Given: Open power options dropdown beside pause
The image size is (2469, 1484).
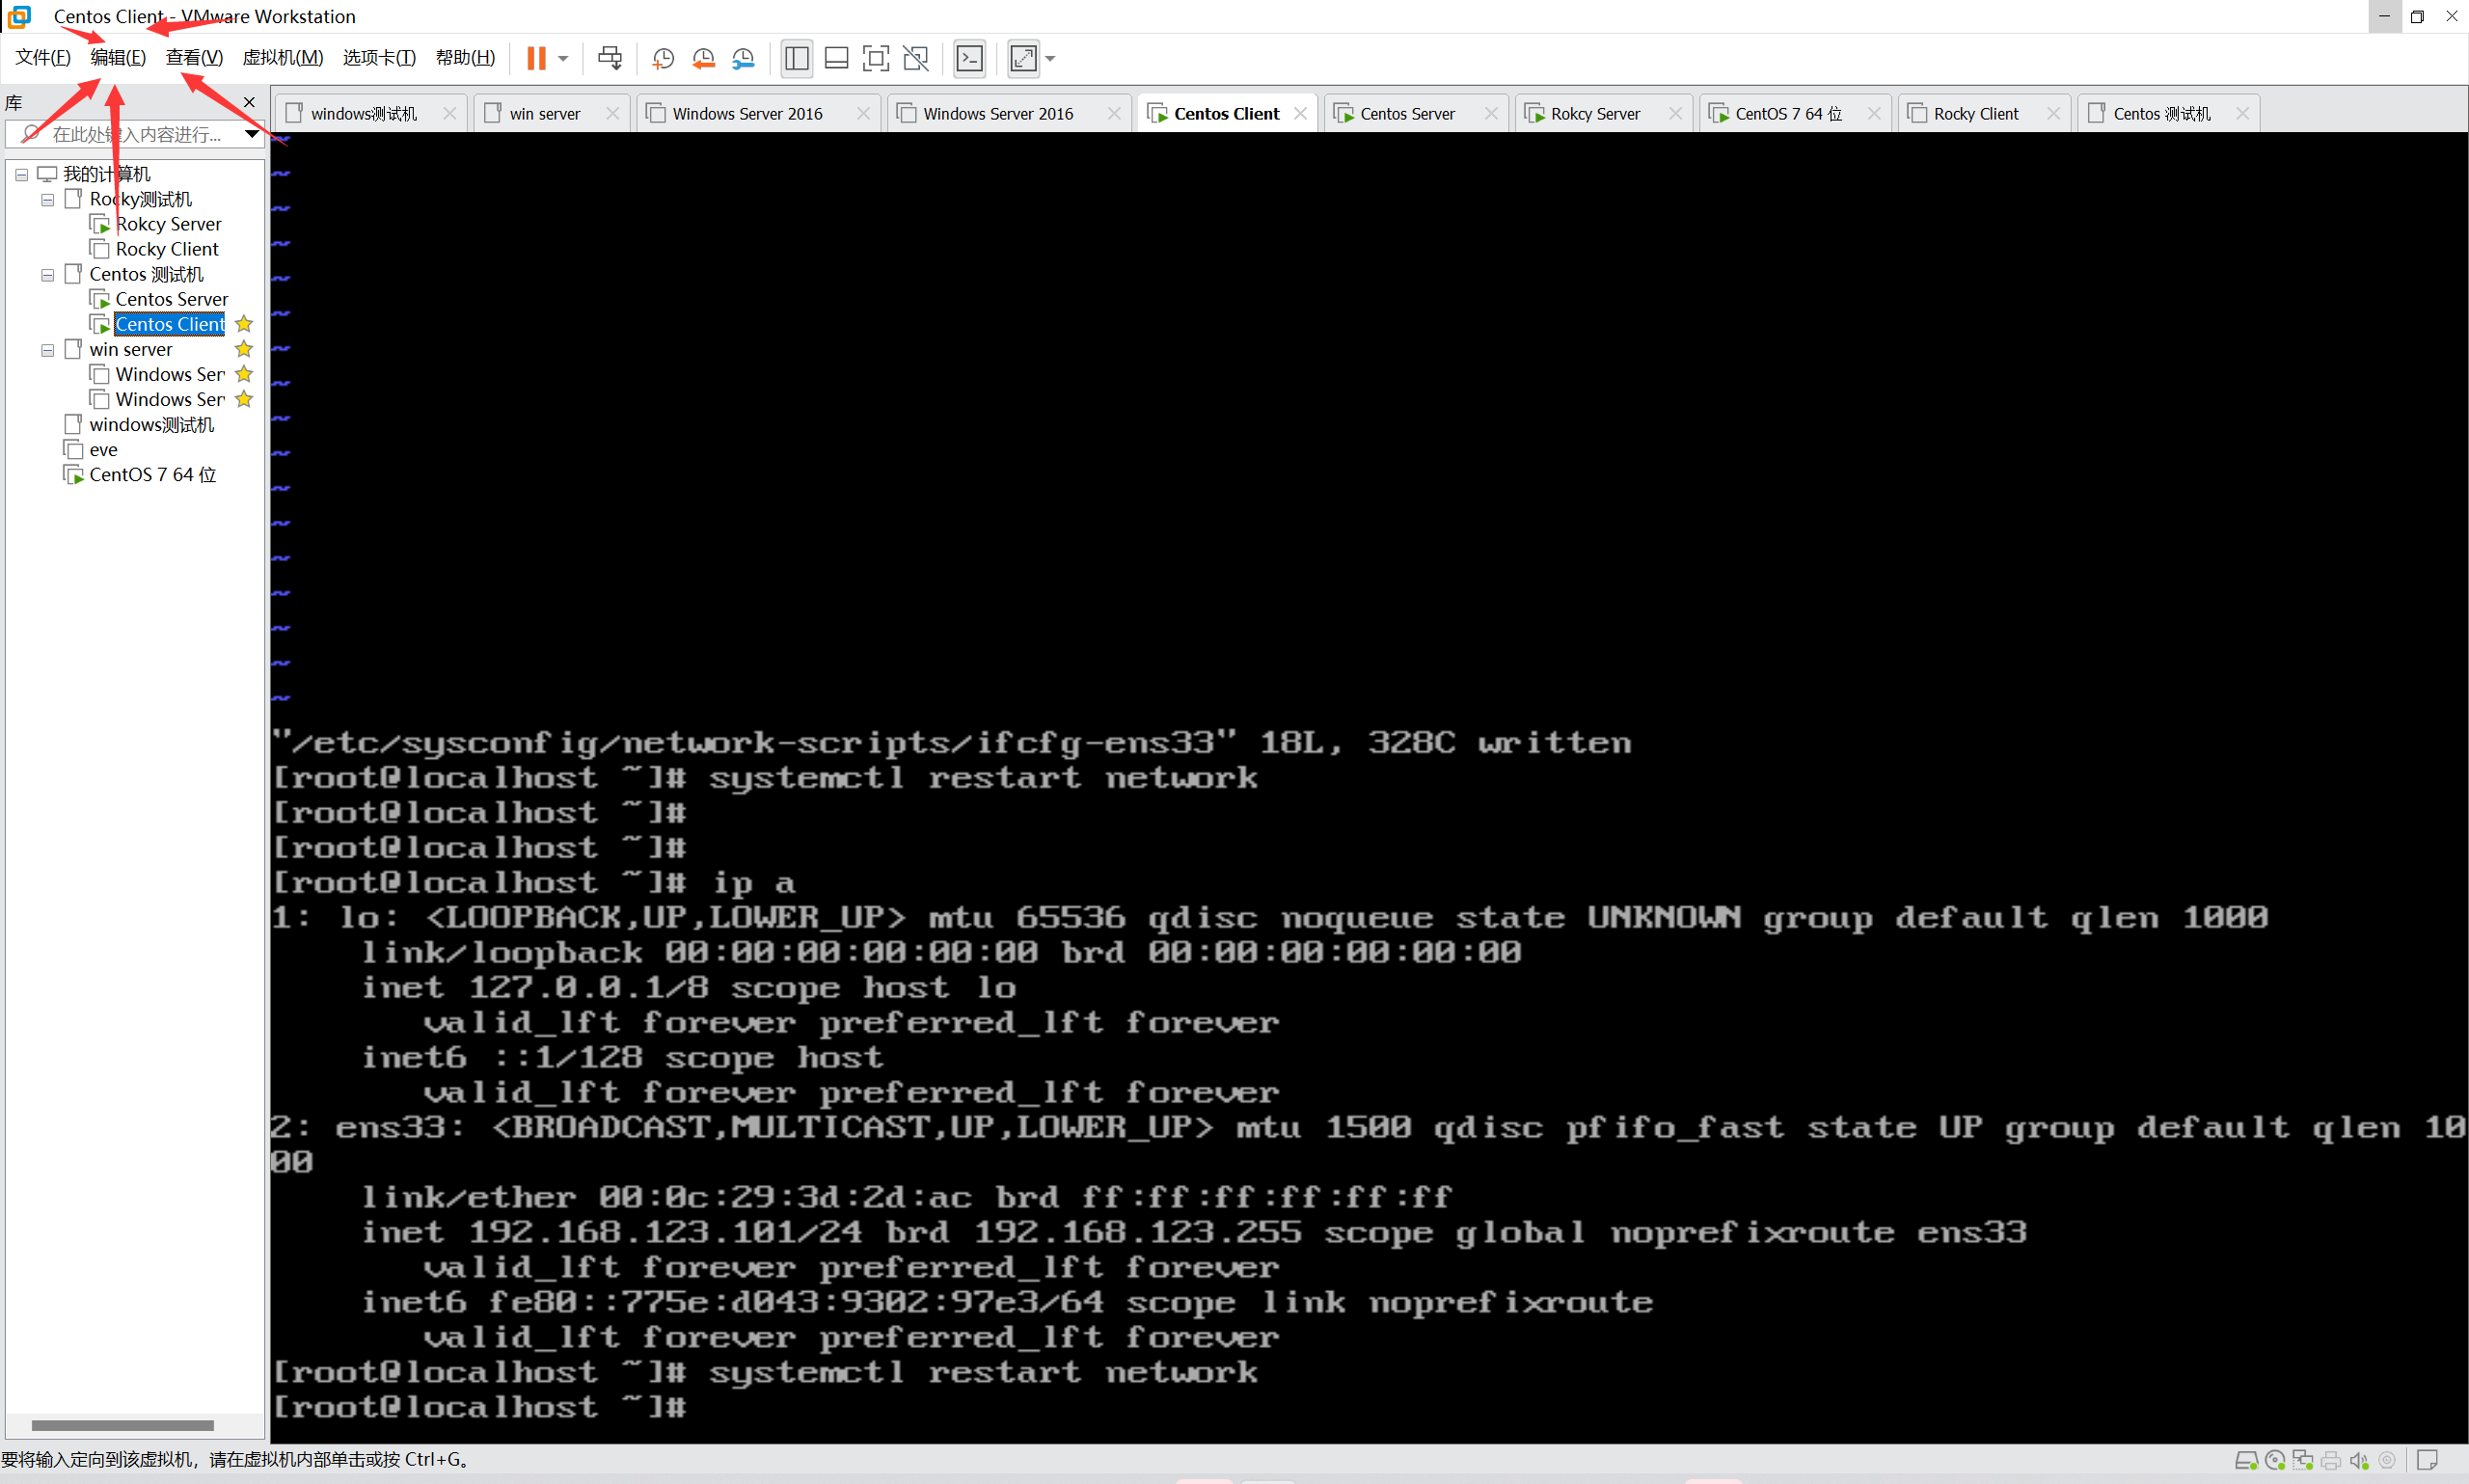Looking at the screenshot, I should (x=563, y=58).
